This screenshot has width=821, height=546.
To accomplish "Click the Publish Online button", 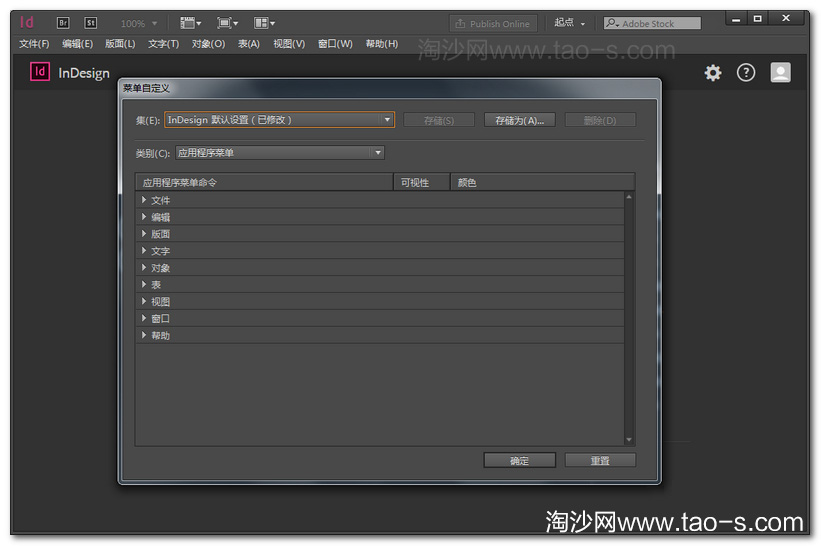I will pyautogui.click(x=493, y=24).
